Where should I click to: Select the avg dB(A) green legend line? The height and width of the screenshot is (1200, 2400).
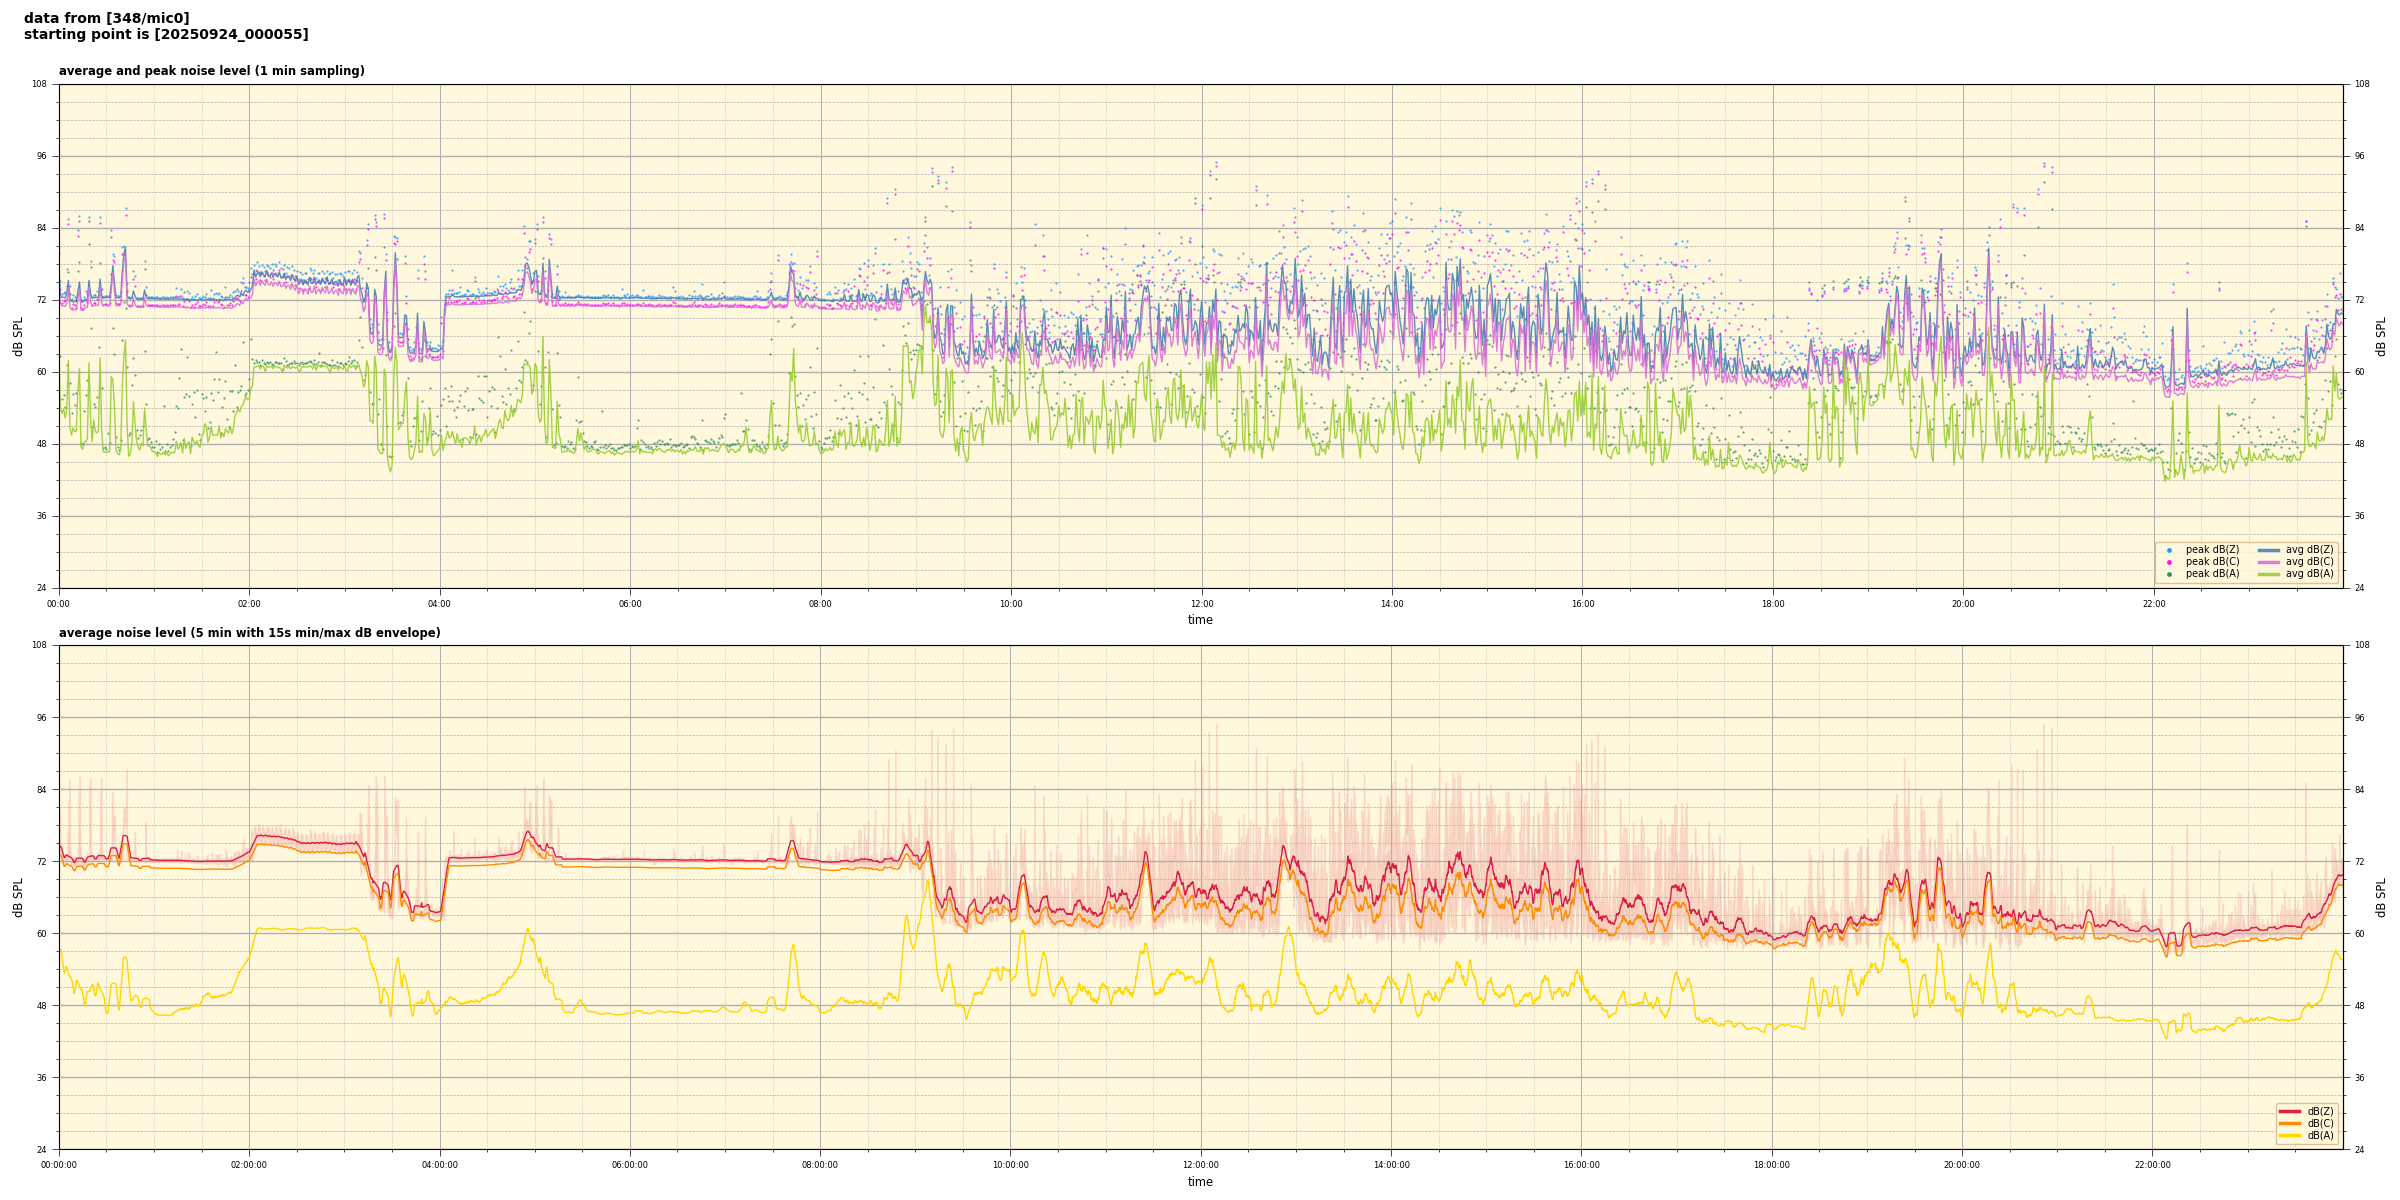click(x=2269, y=574)
